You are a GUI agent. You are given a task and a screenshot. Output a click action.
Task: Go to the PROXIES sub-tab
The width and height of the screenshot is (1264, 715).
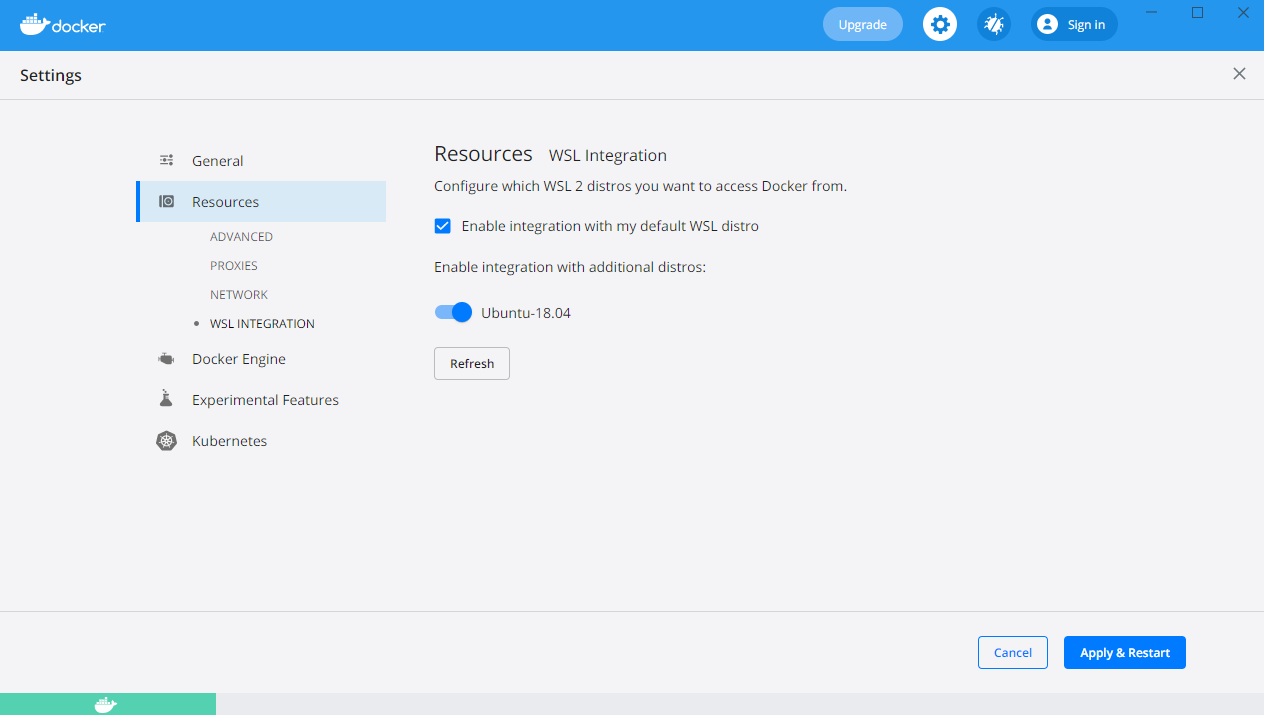click(x=234, y=266)
